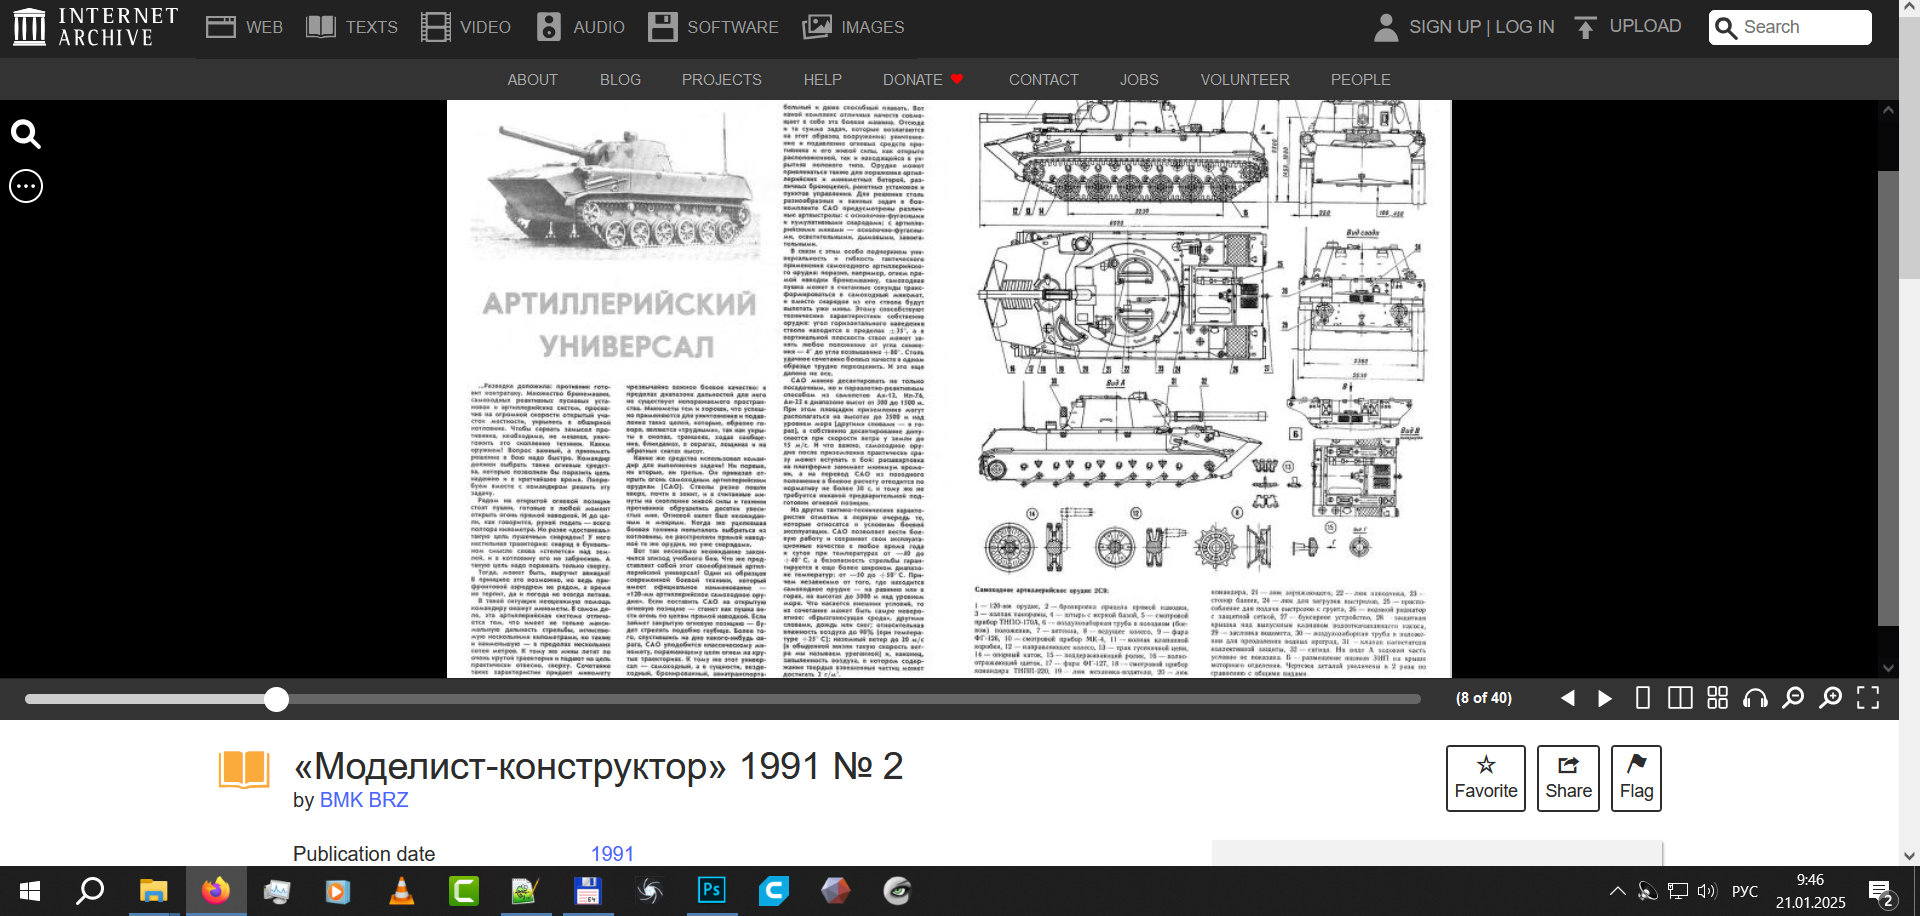Open the DONATE link
This screenshot has width=1920, height=916.
922,79
